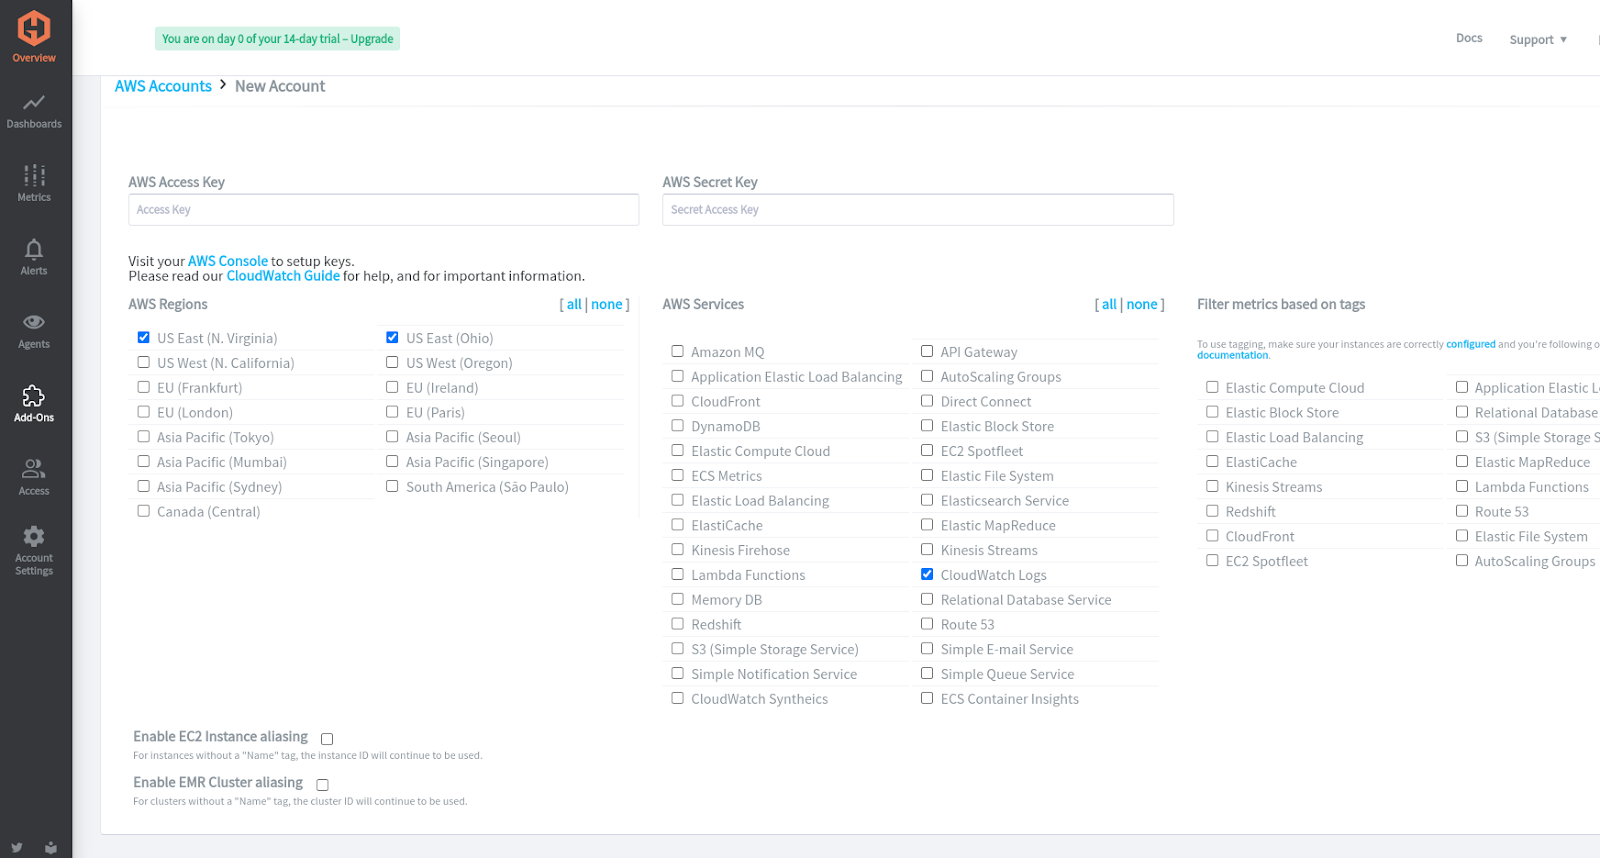1600x858 pixels.
Task: Enable Amazon MQ service
Action: click(x=677, y=351)
